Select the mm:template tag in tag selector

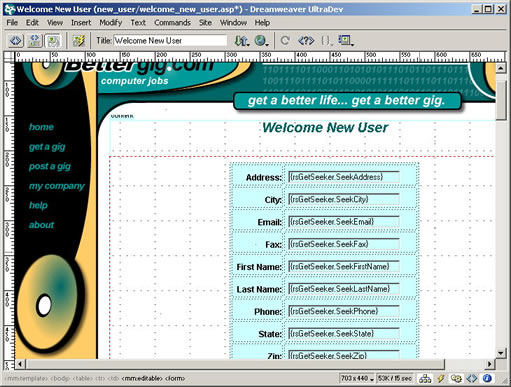coord(26,379)
